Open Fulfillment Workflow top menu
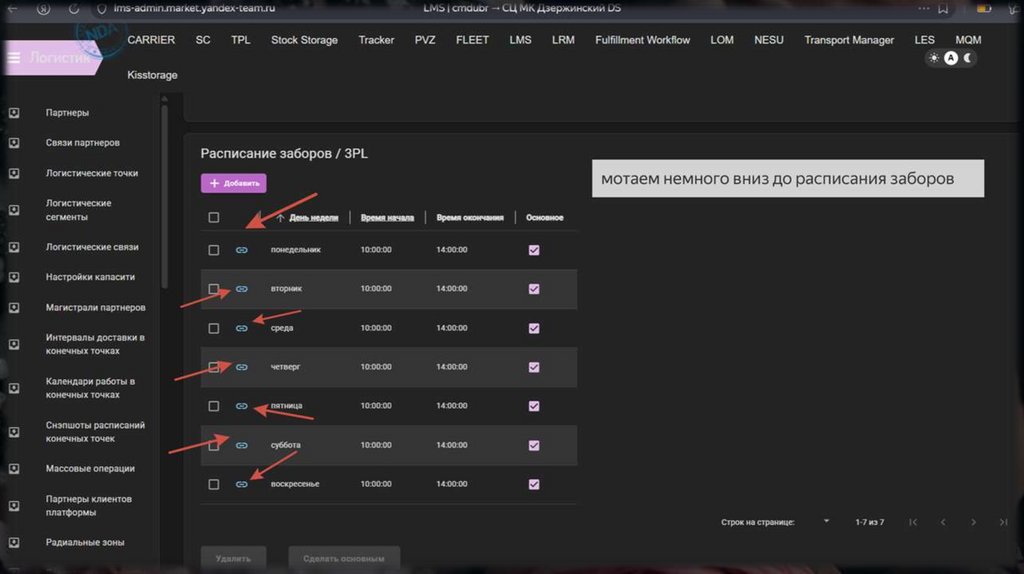This screenshot has height=574, width=1024. [x=643, y=40]
